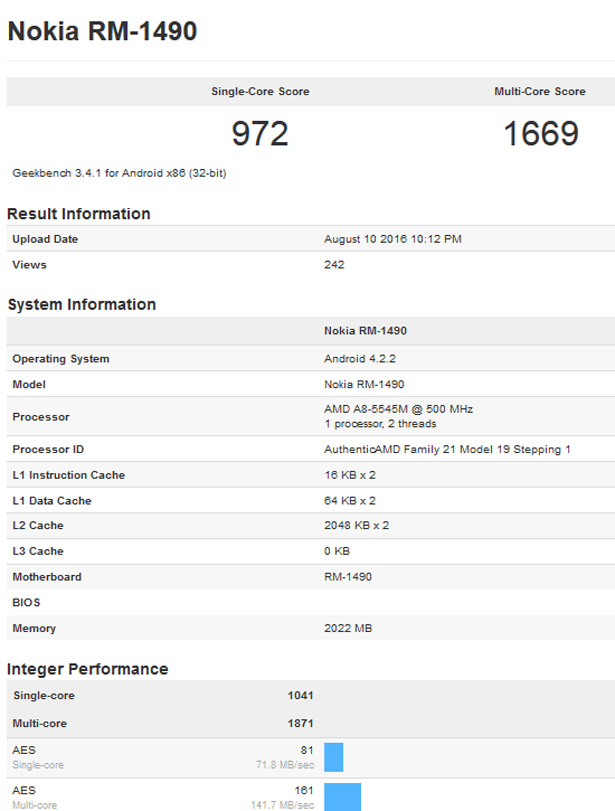The height and width of the screenshot is (811, 615).
Task: Click the AES single-core blue score bar
Action: [x=334, y=757]
